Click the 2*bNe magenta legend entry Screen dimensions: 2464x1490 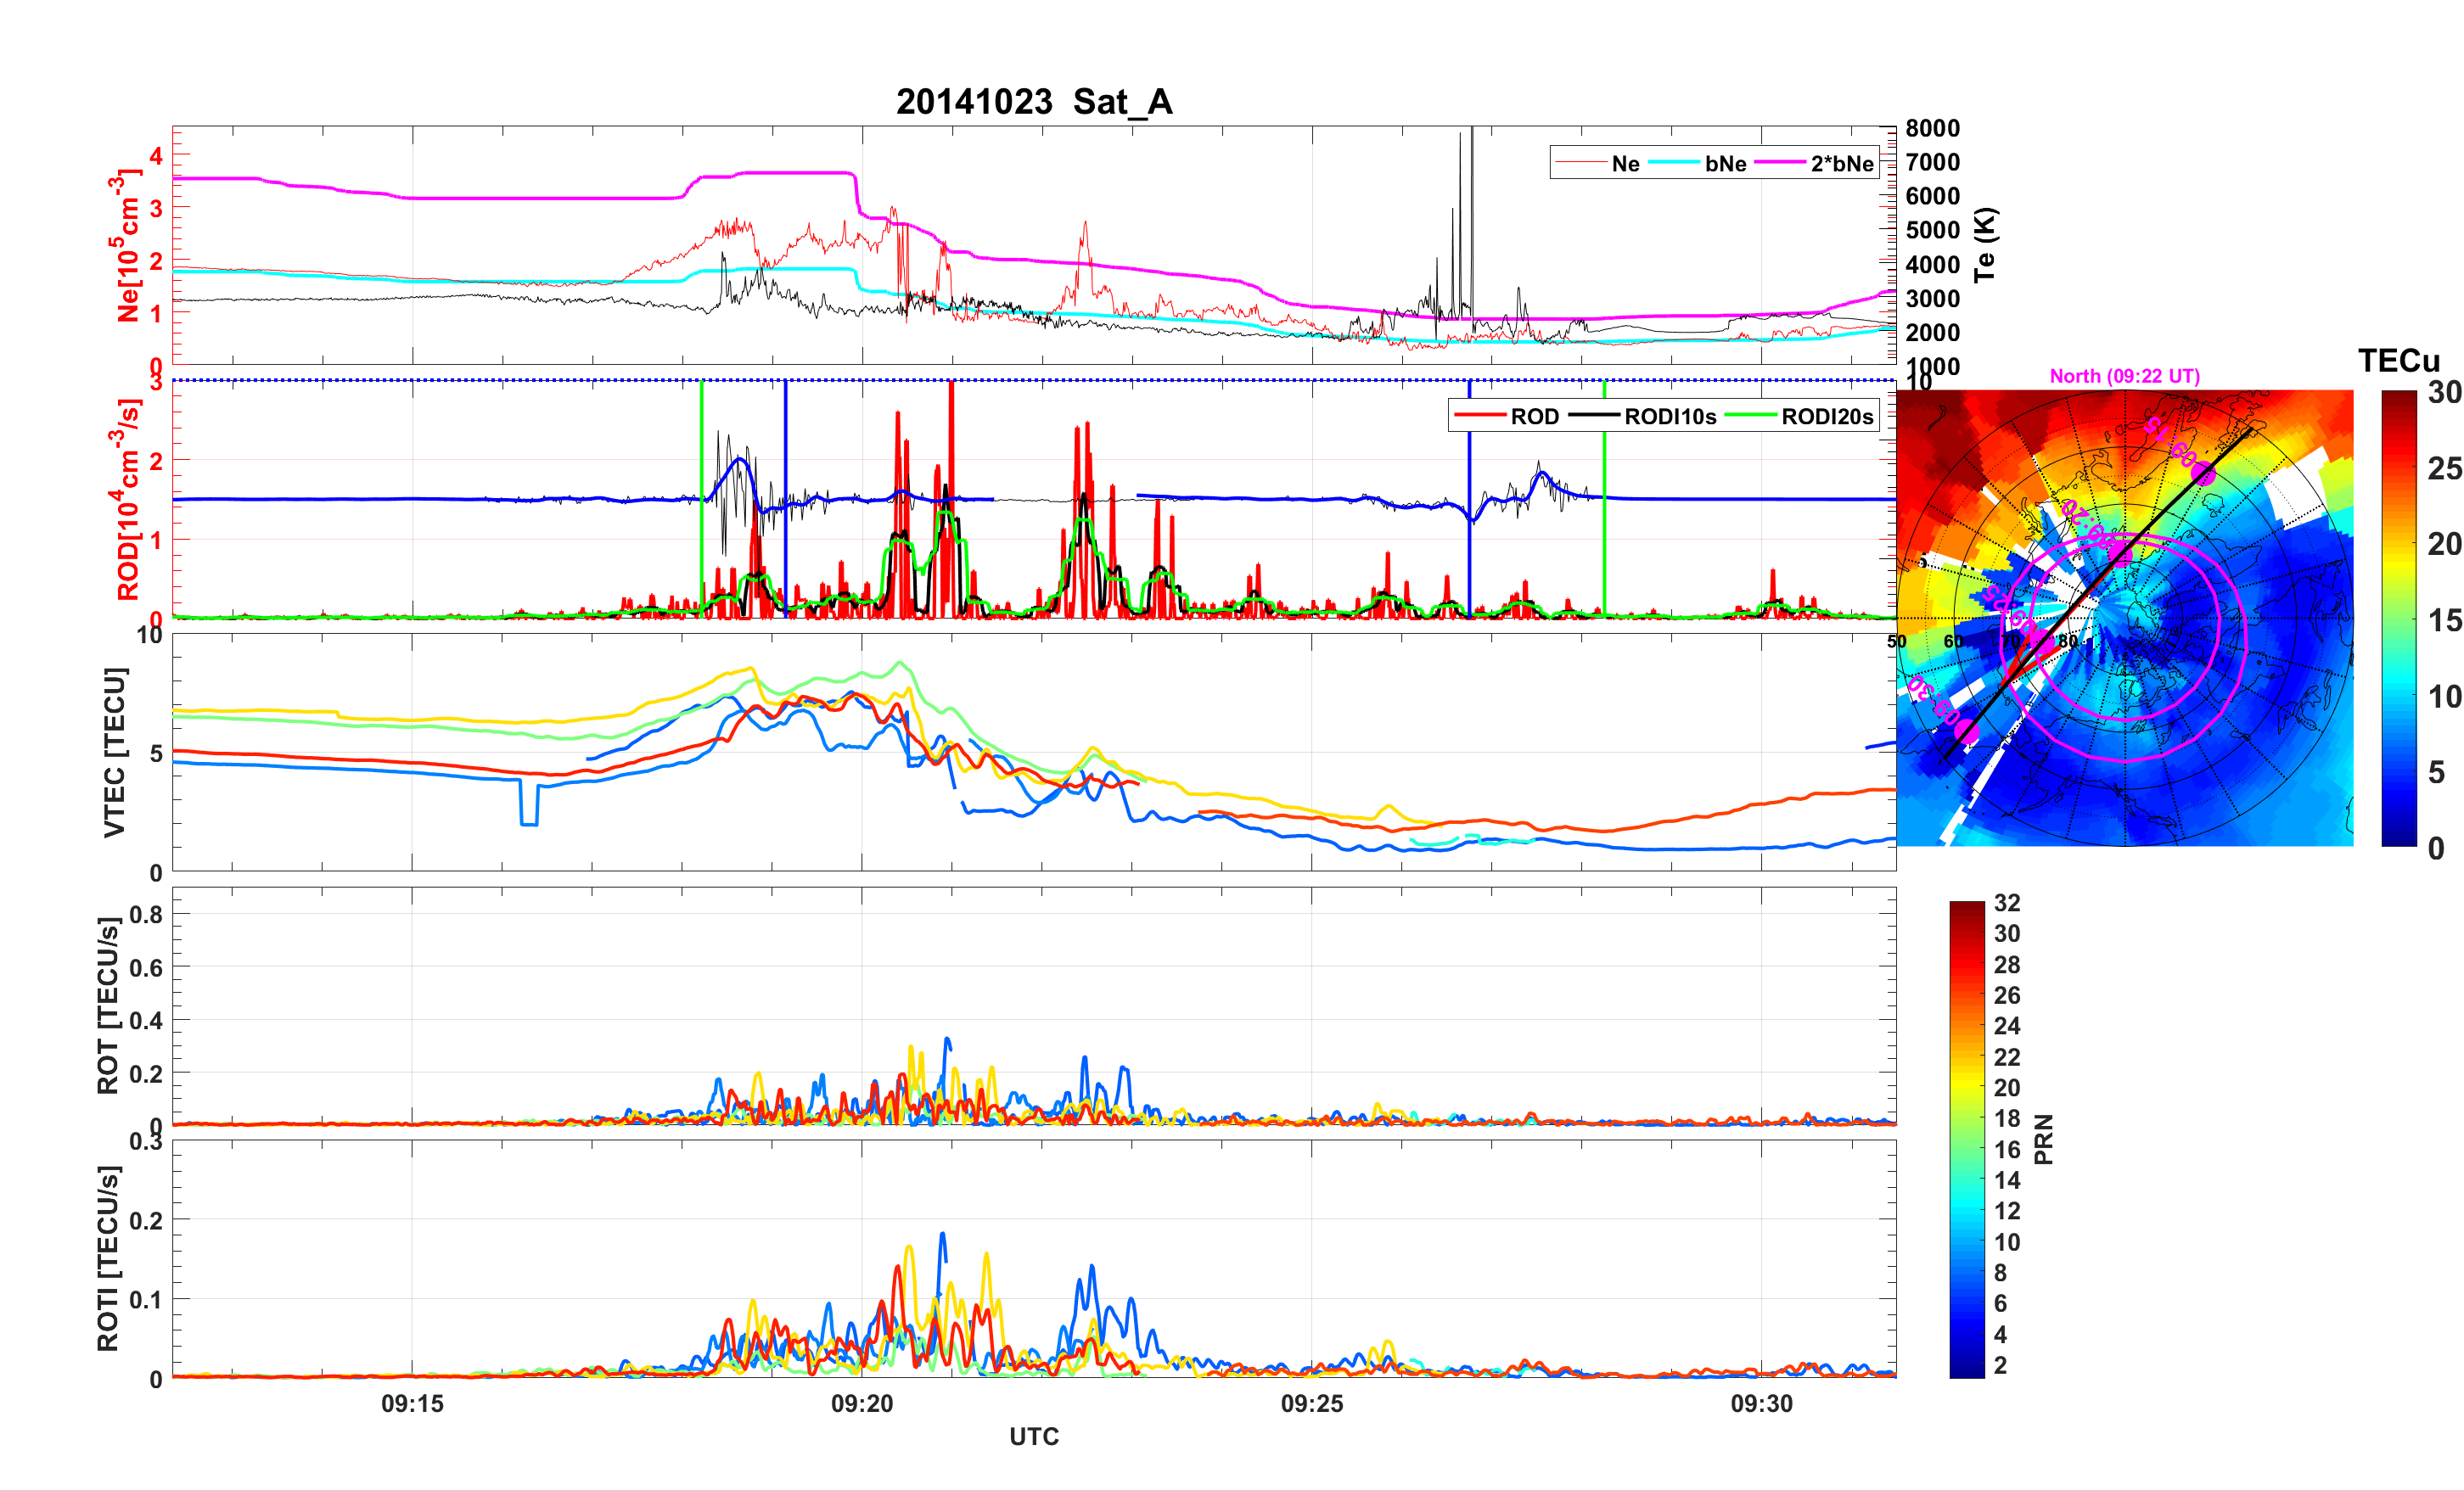1841,164
